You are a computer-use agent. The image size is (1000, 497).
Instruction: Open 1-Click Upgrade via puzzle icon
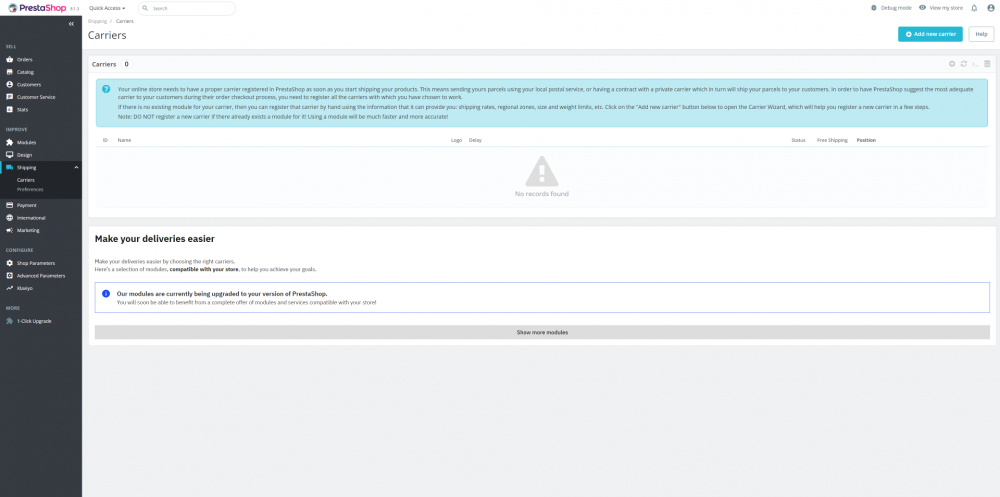pyautogui.click(x=10, y=321)
